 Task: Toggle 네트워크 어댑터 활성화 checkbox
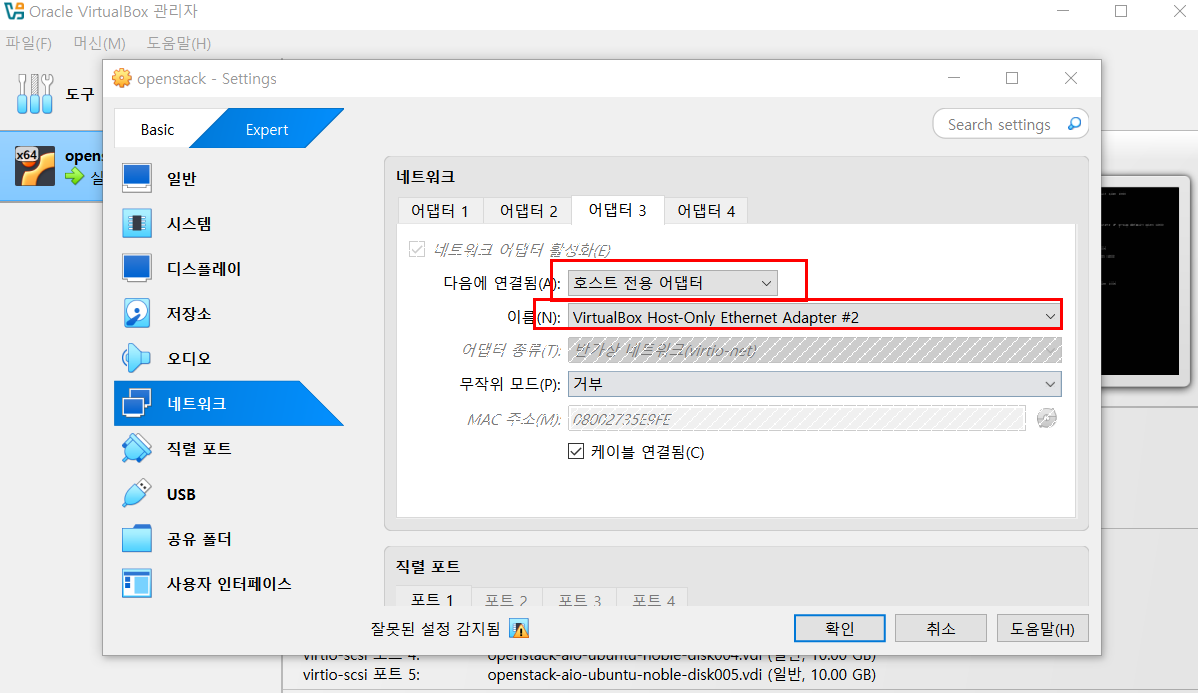(416, 249)
